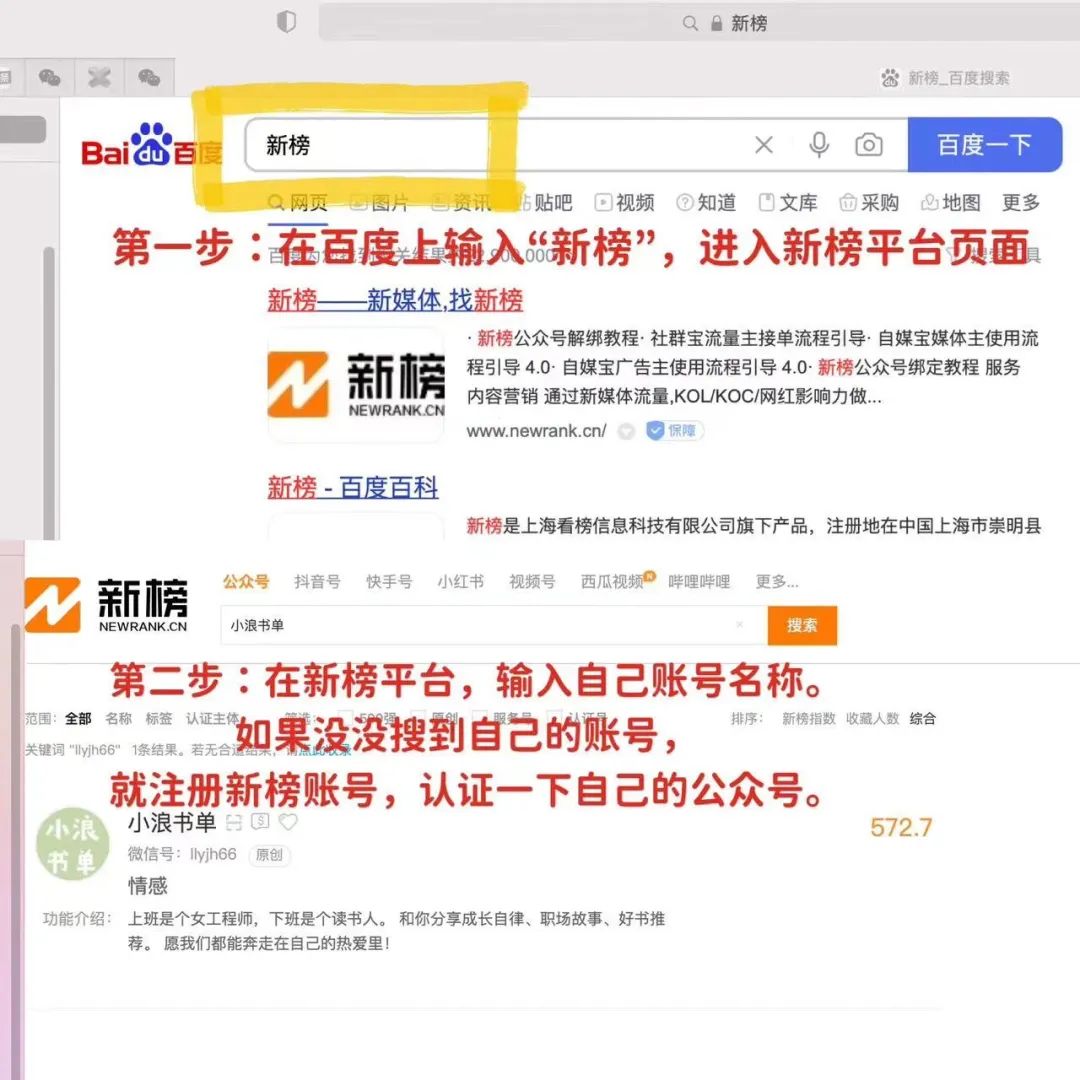1080x1080 pixels.
Task: Open the 新榜 - 百度百科 link
Action: tap(353, 487)
